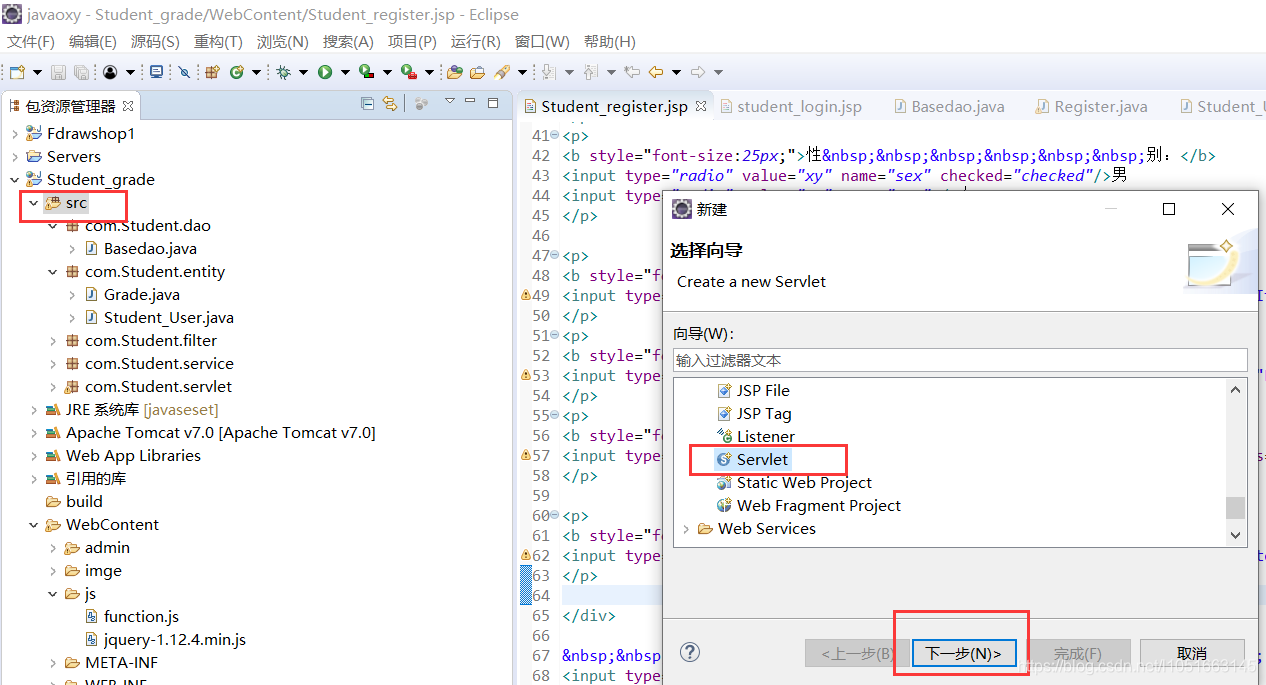Open the 重构(T) menu
The height and width of the screenshot is (685, 1266).
[218, 41]
